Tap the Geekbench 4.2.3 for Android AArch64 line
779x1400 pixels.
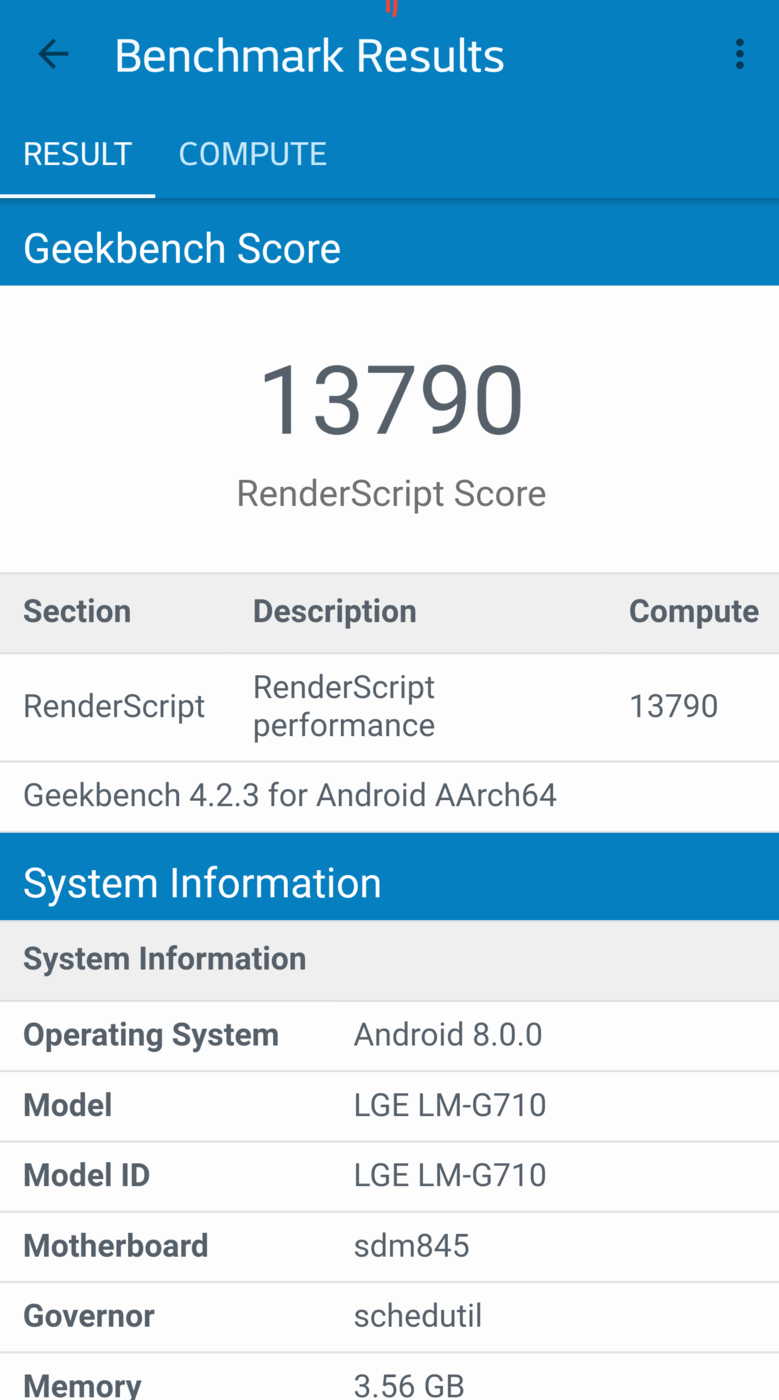(290, 795)
